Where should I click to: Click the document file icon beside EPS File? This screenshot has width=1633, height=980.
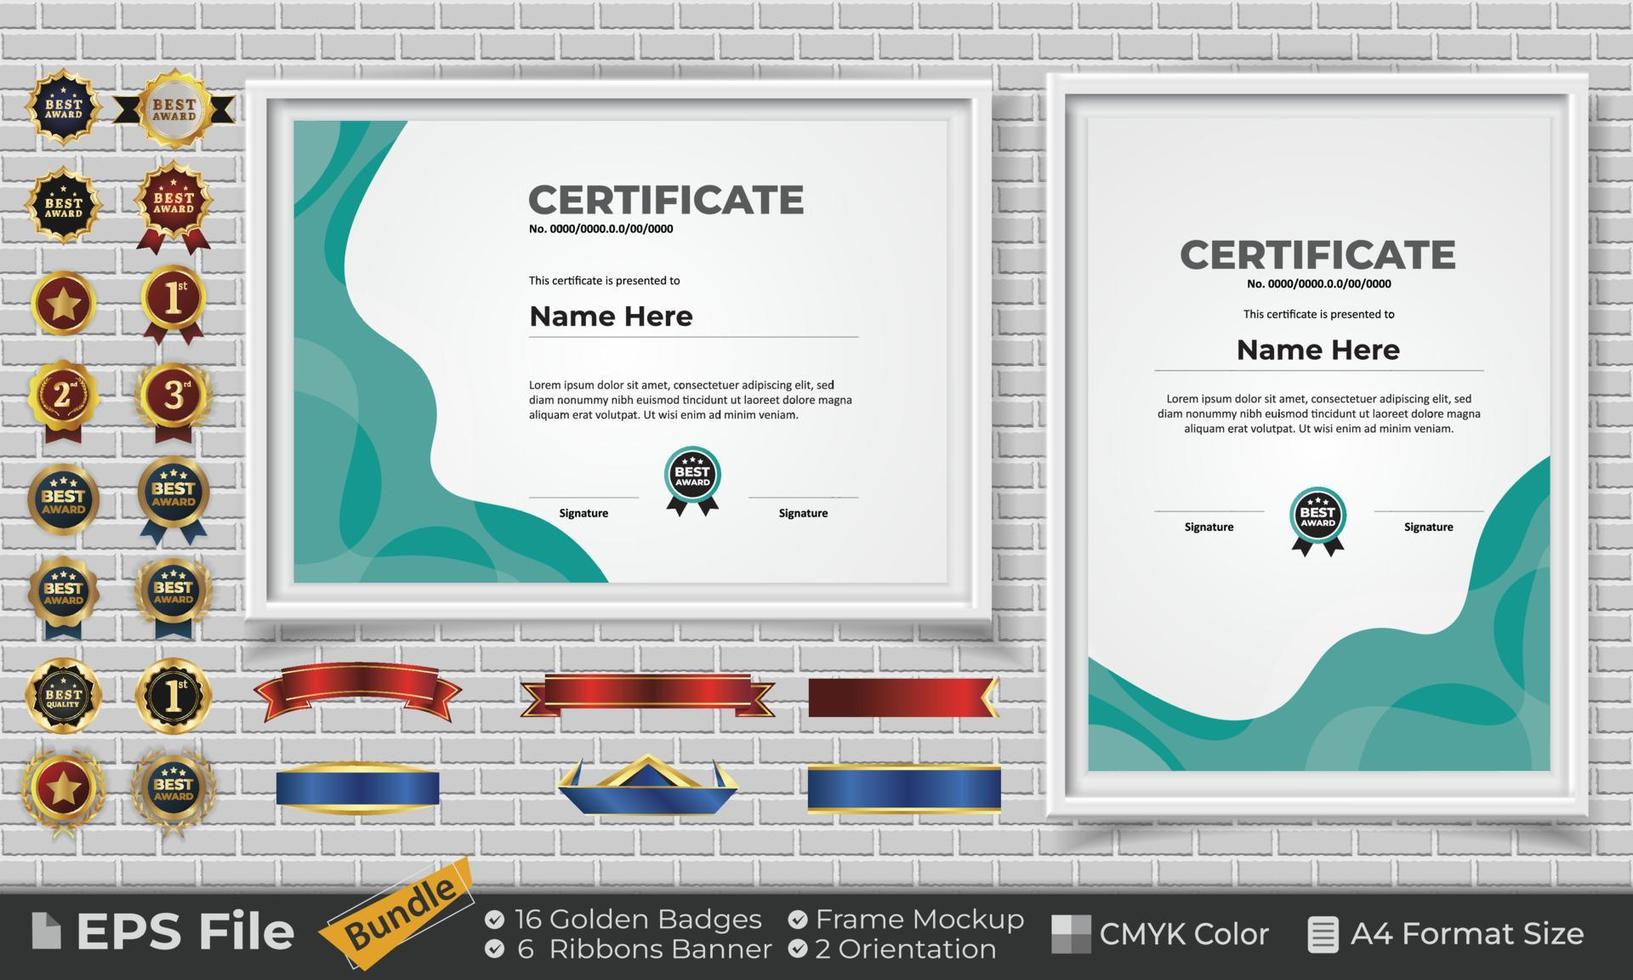46,931
